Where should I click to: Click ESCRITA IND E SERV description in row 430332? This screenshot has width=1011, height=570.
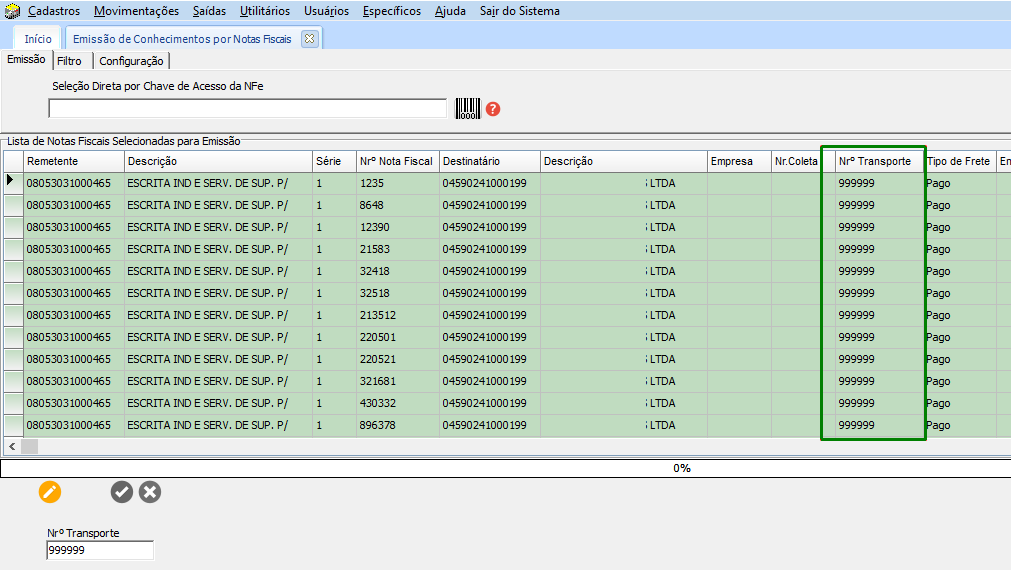point(219,403)
